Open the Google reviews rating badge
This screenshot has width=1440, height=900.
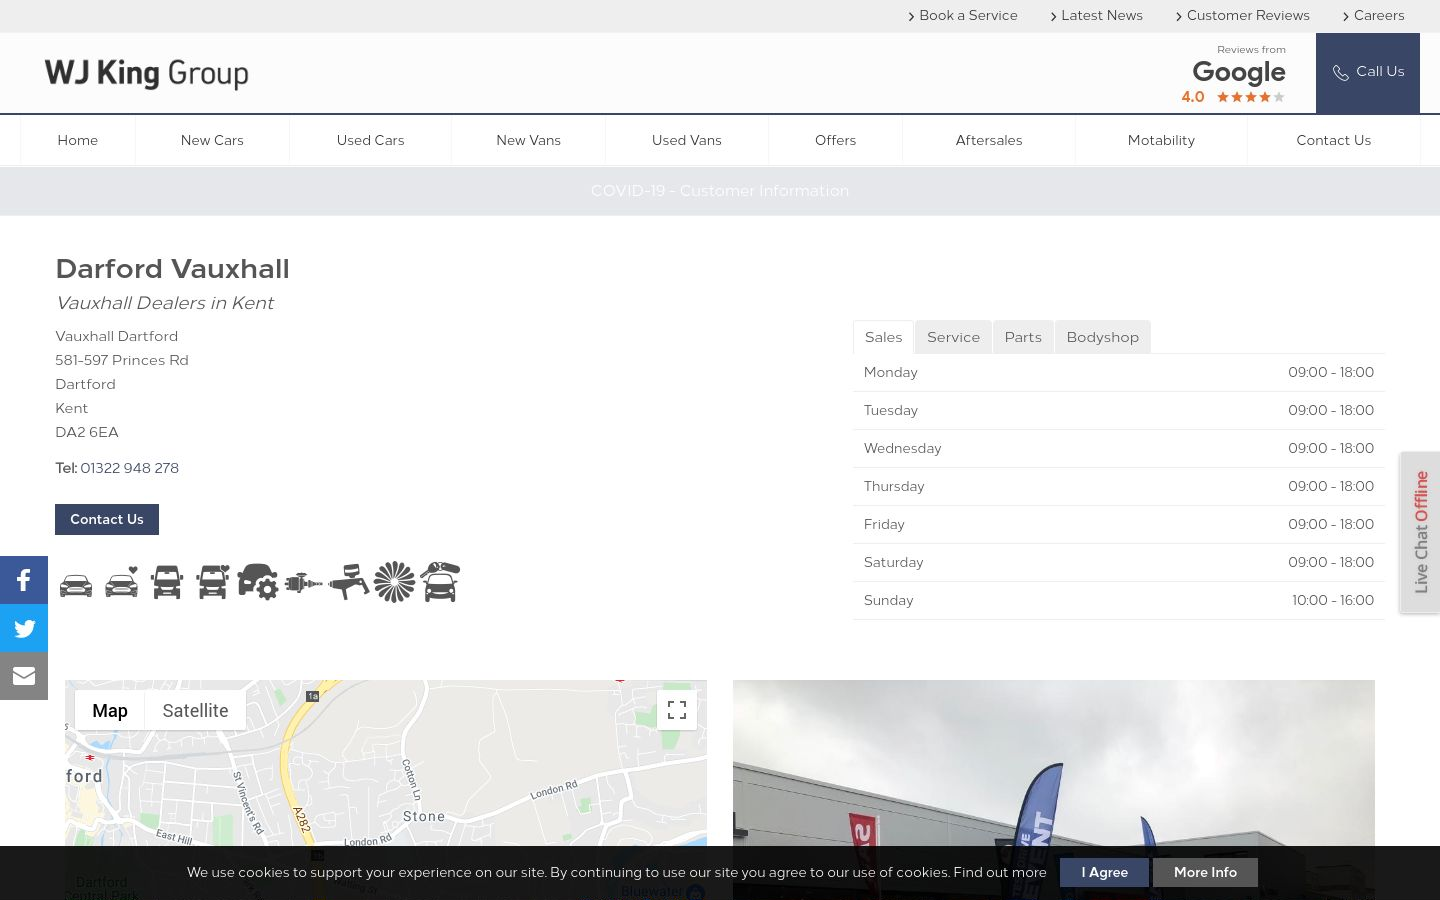click(1234, 76)
